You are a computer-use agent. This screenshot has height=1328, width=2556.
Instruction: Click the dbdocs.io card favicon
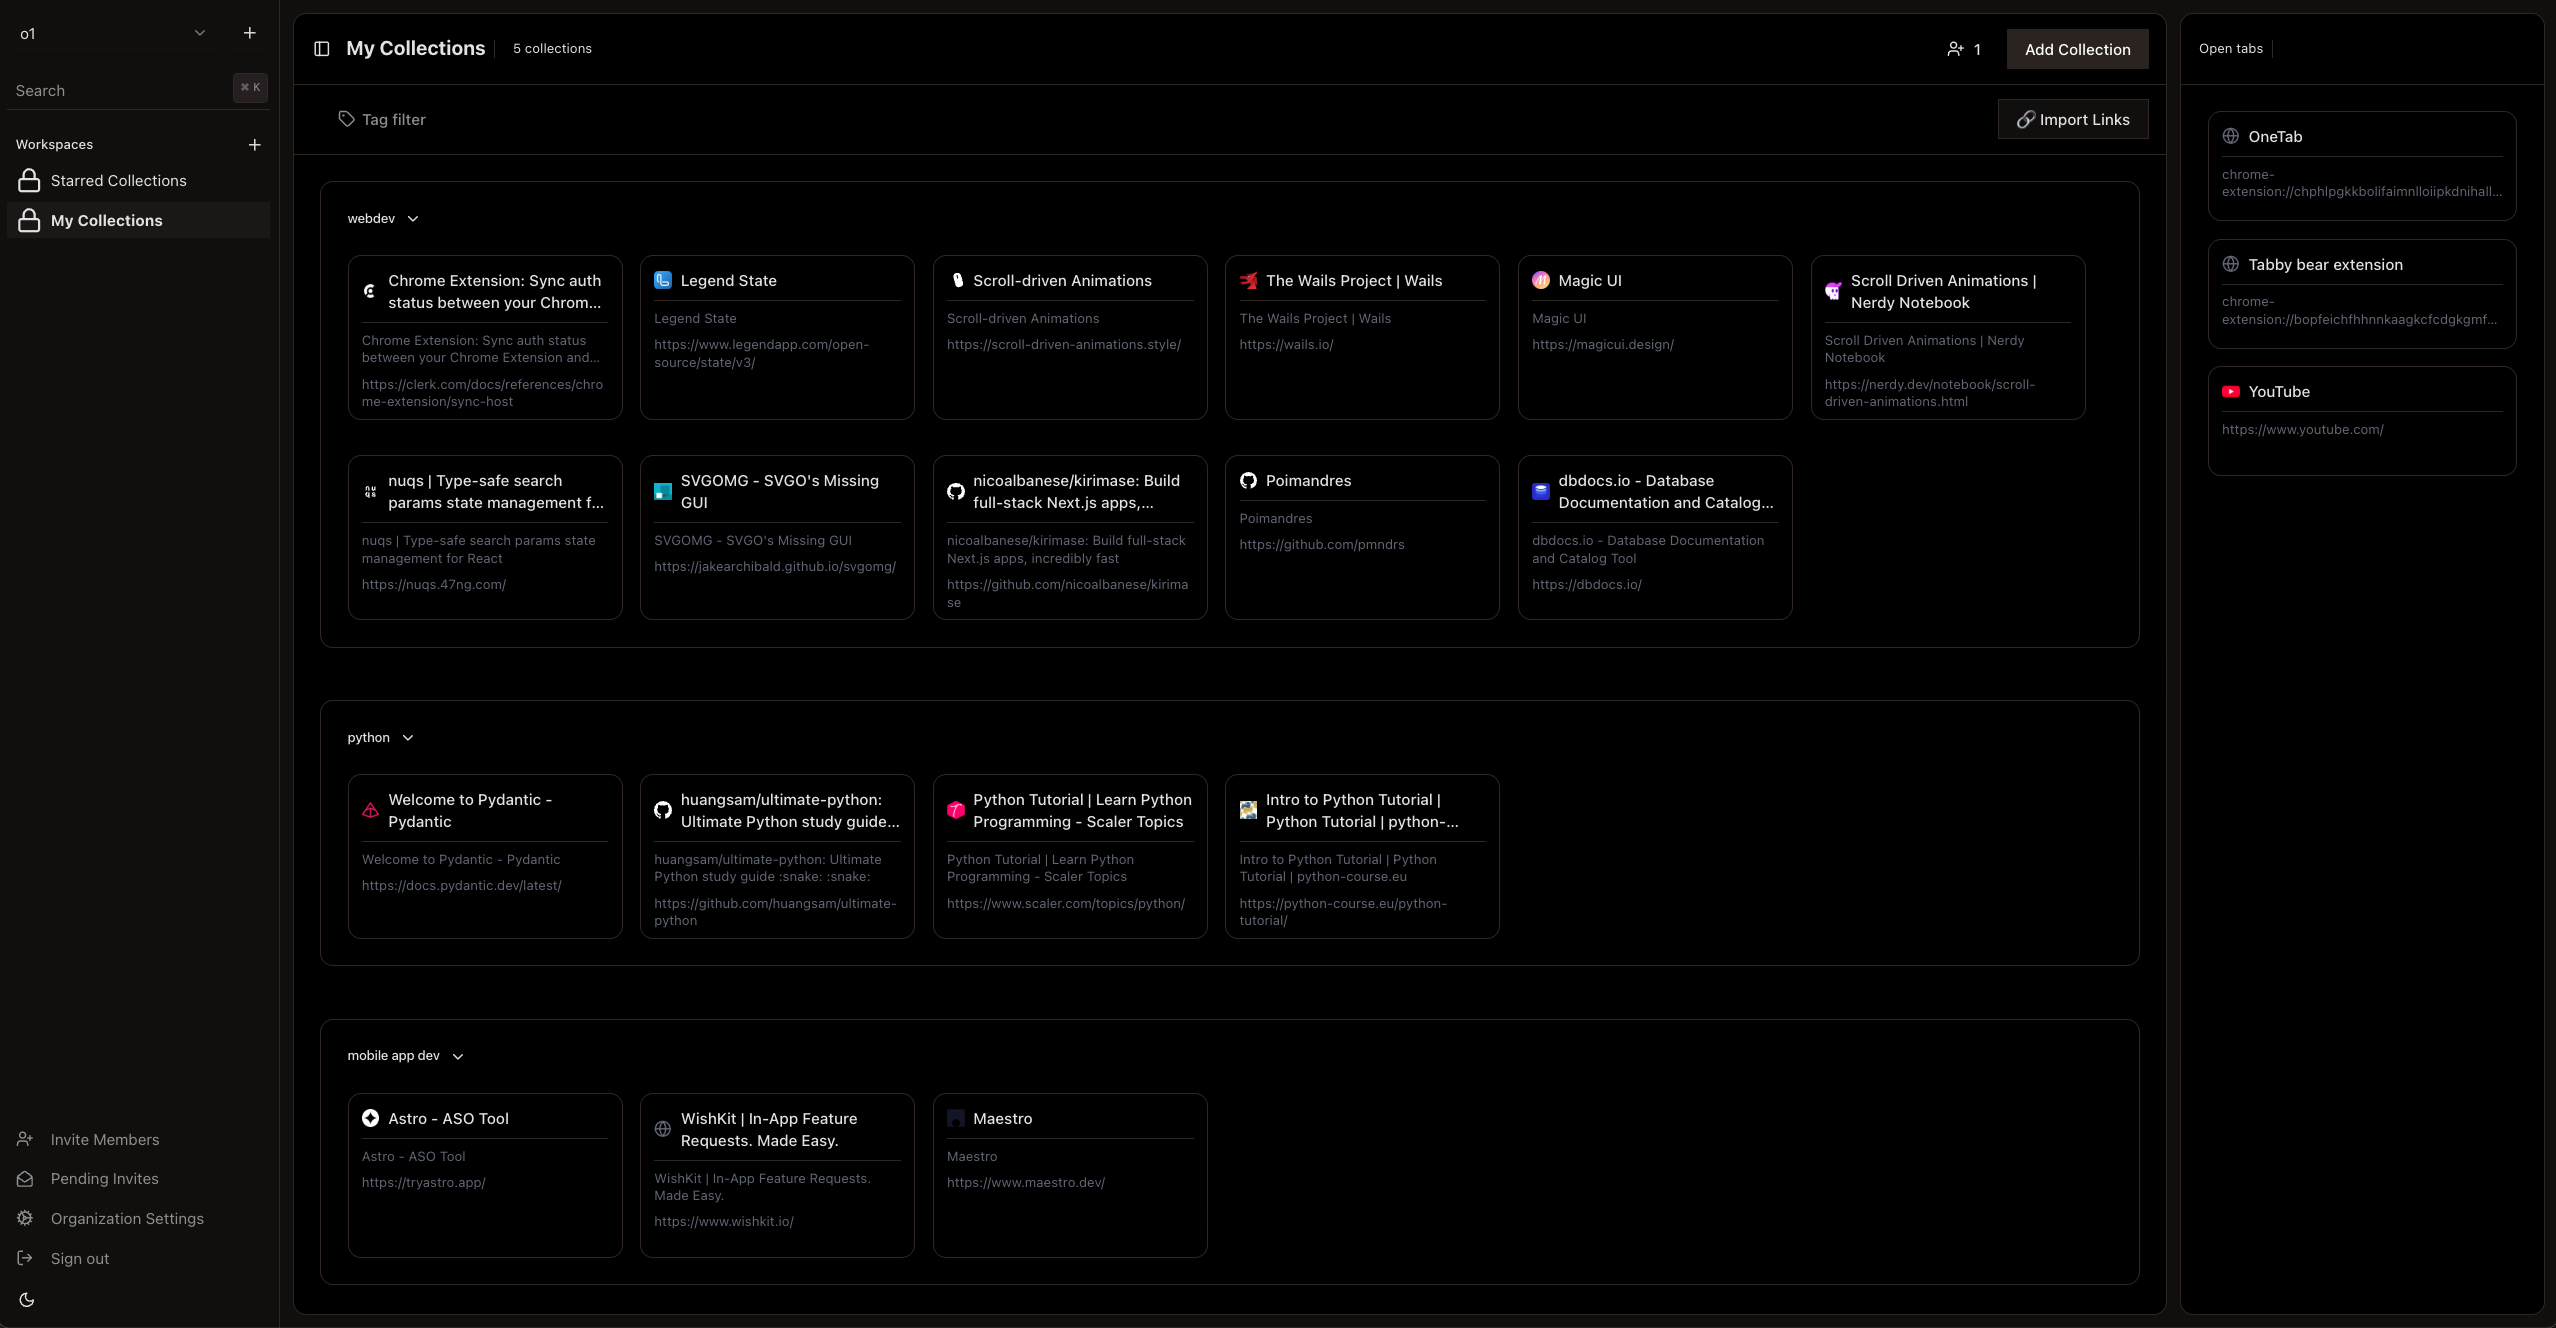click(1541, 492)
